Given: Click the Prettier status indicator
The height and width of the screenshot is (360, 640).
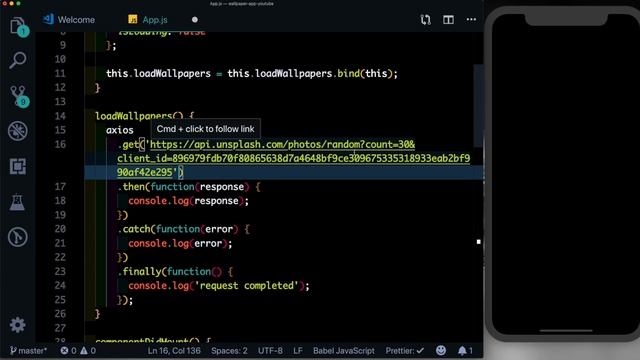Looking at the screenshot, I should pyautogui.click(x=404, y=351).
